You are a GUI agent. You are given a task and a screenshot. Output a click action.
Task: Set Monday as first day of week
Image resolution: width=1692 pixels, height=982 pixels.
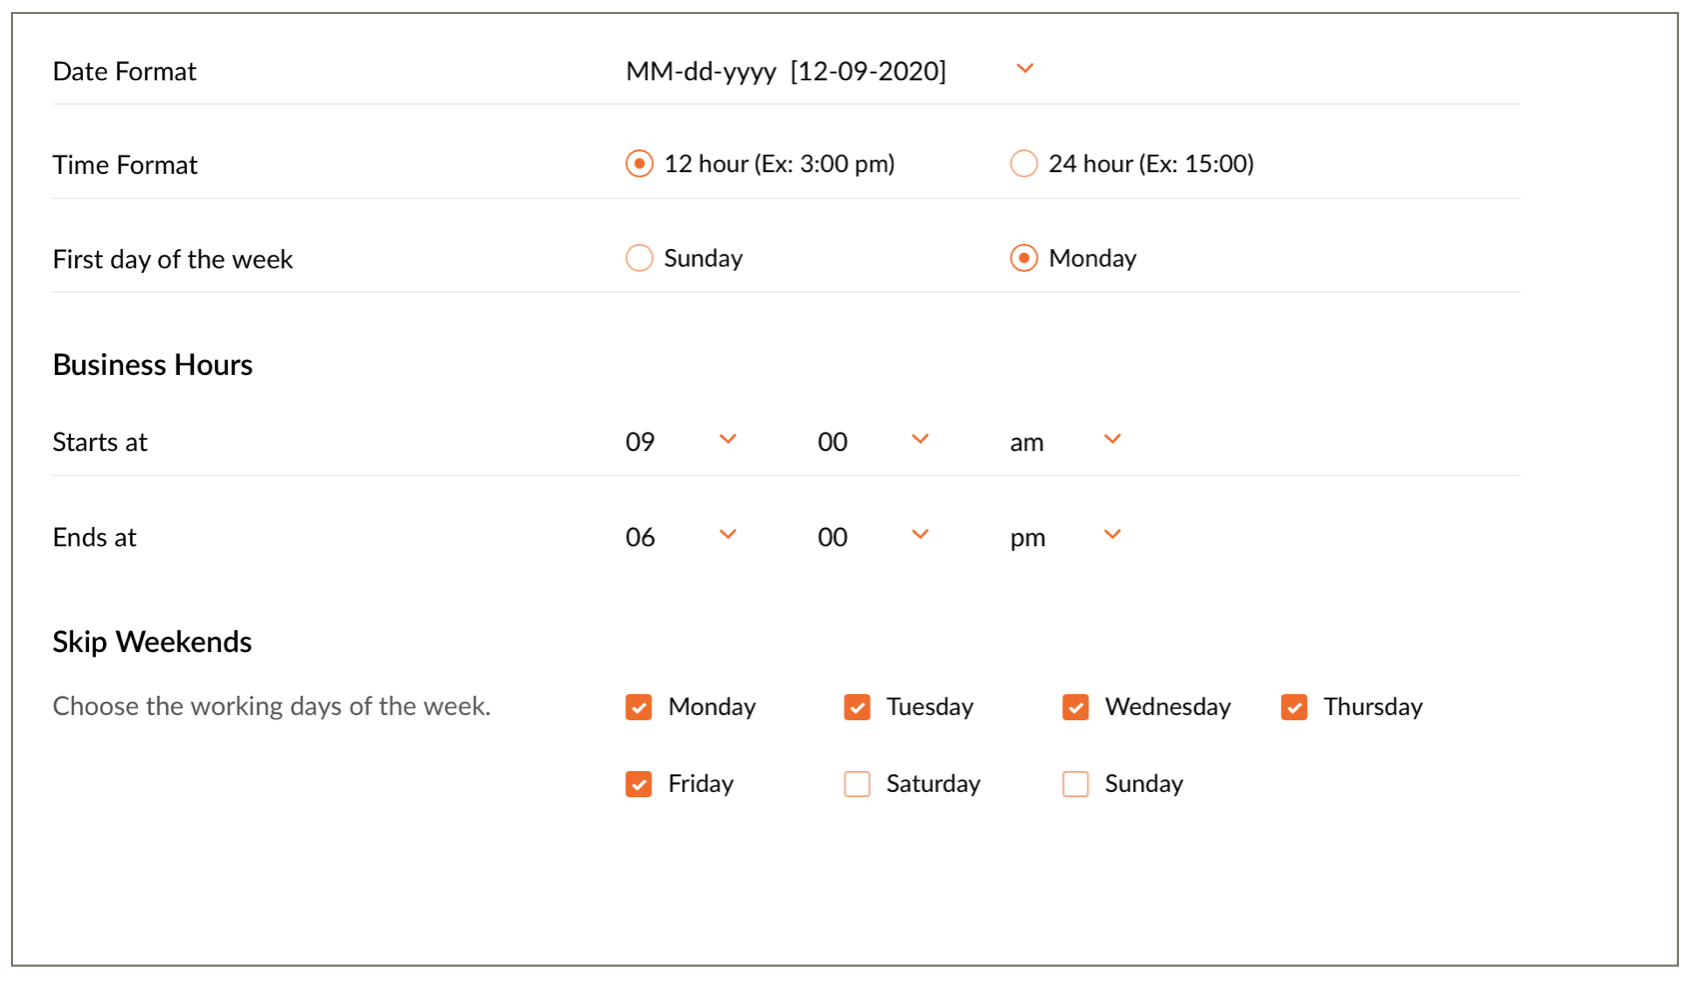tap(1023, 258)
